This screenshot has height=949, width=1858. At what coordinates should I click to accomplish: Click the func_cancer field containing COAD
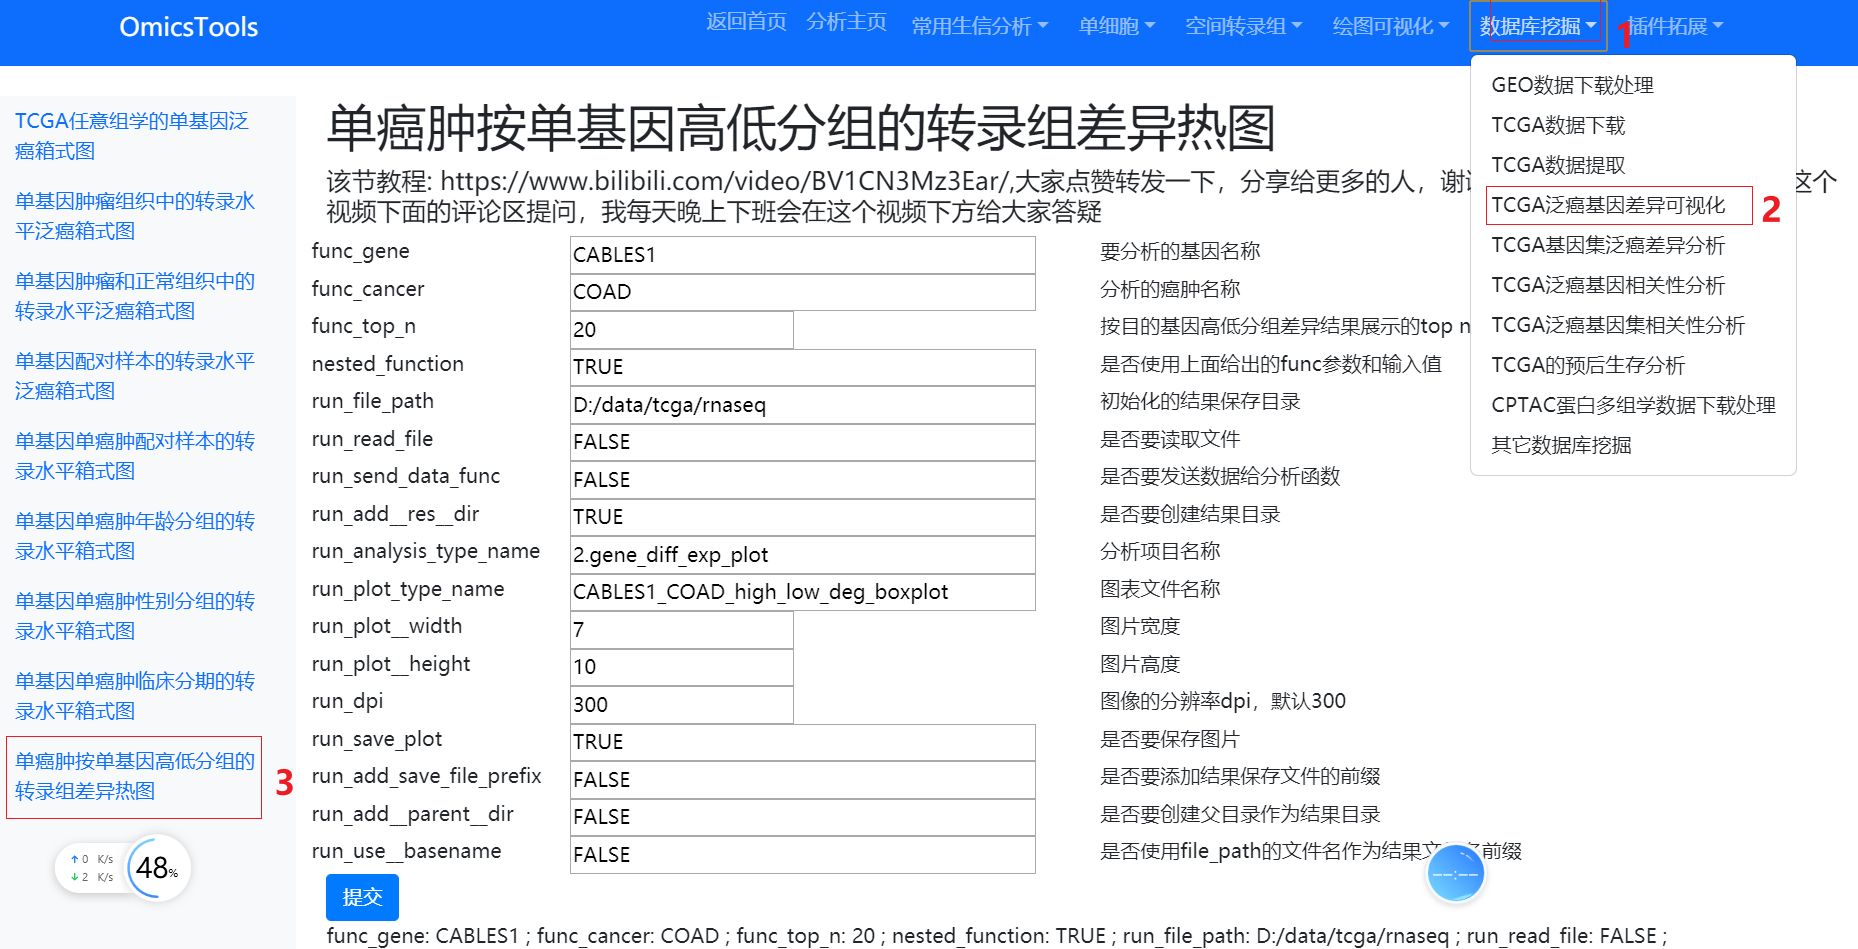tap(802, 292)
